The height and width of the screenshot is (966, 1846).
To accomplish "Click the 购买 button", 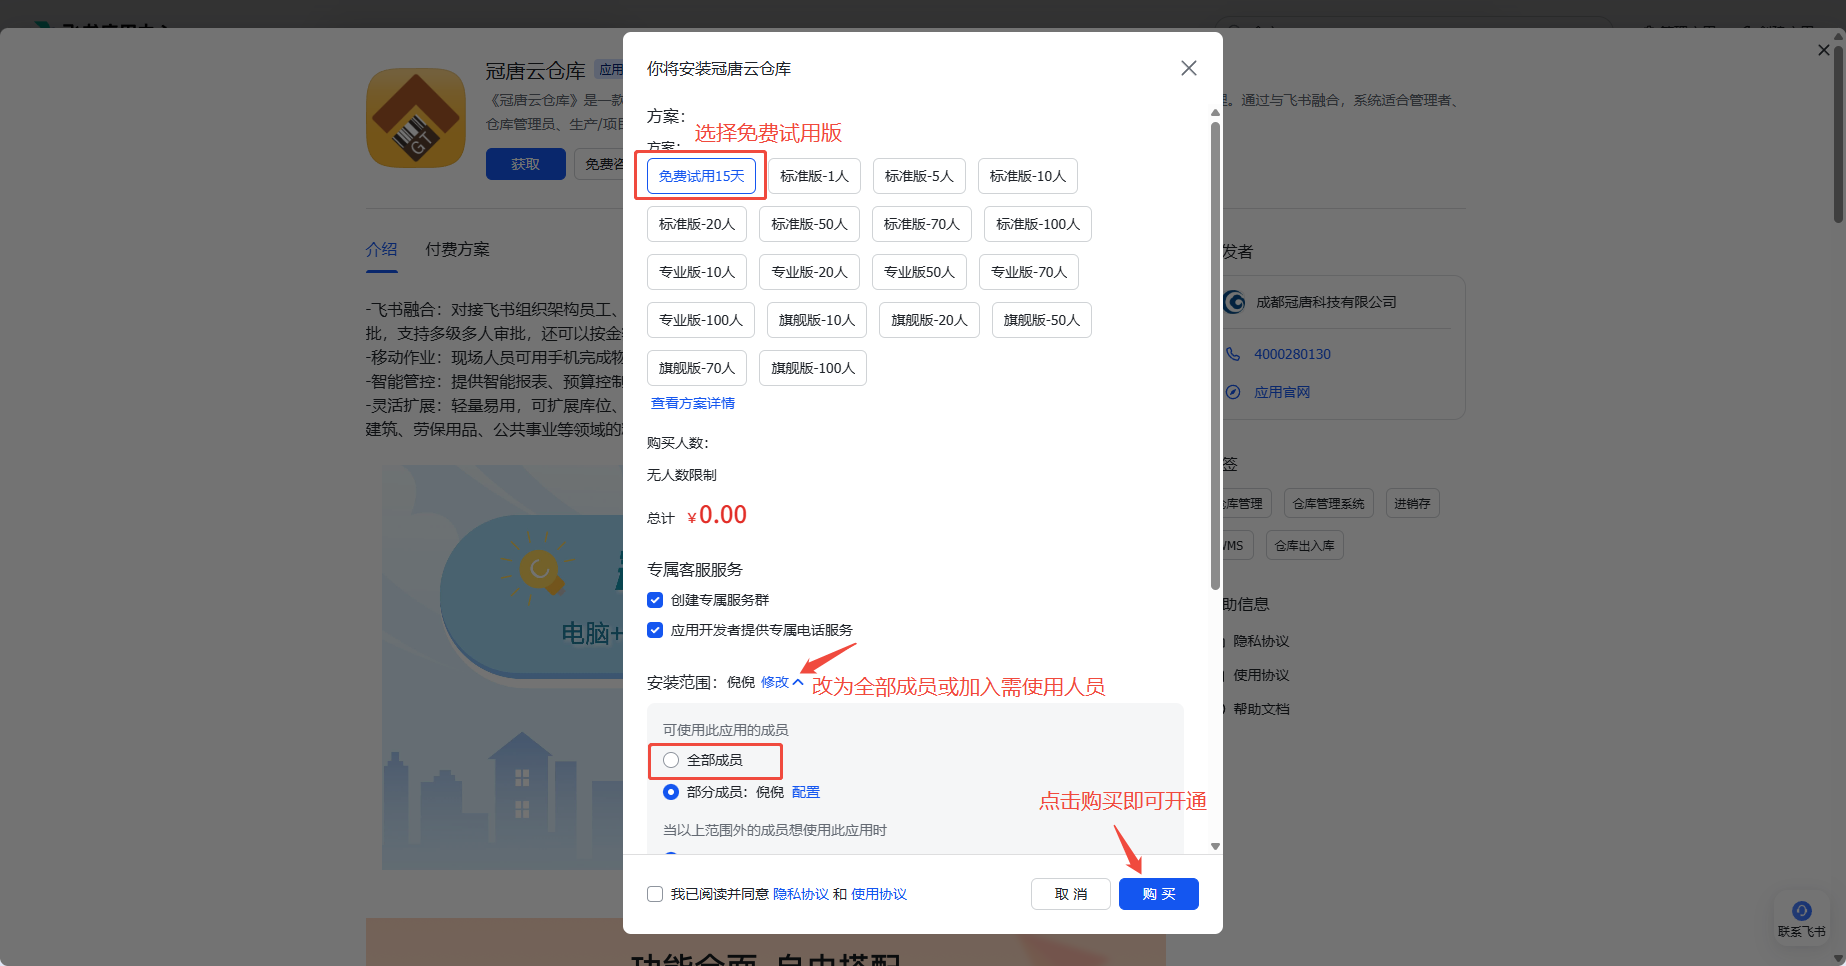I will click(1159, 894).
